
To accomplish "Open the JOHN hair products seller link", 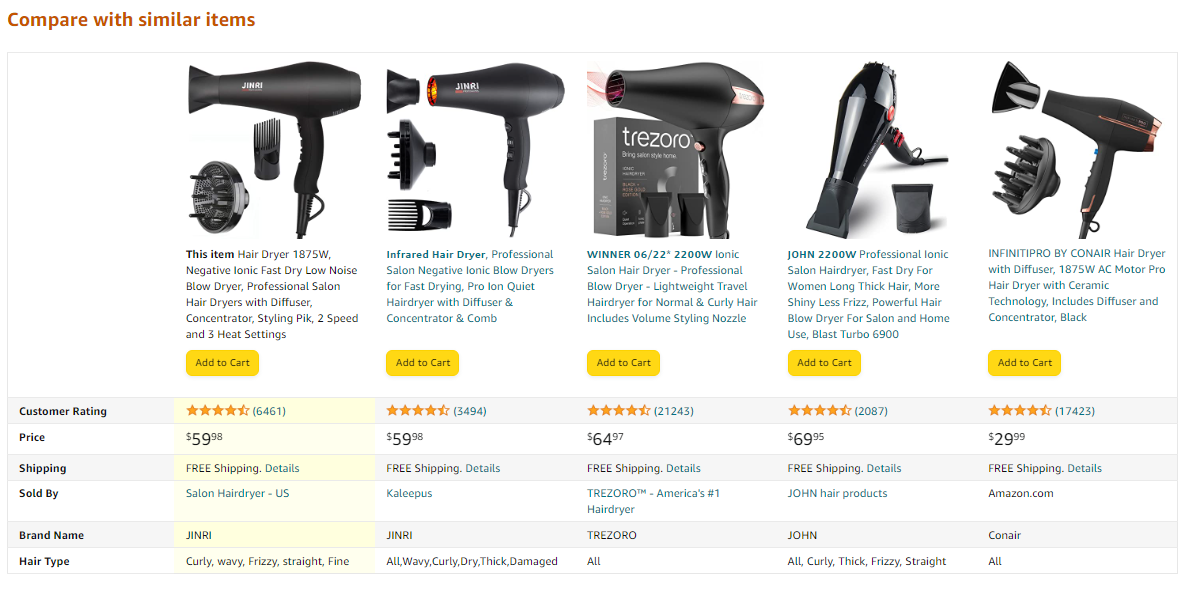I will click(837, 493).
